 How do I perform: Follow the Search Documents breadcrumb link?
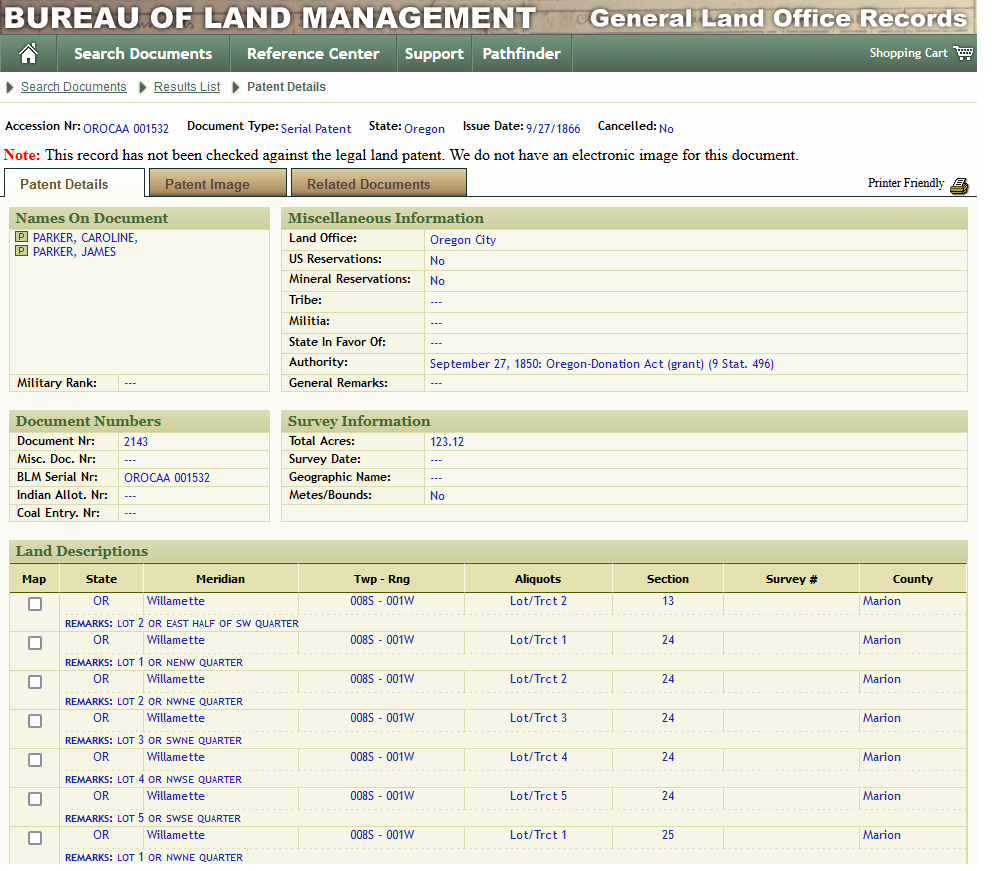[x=74, y=87]
